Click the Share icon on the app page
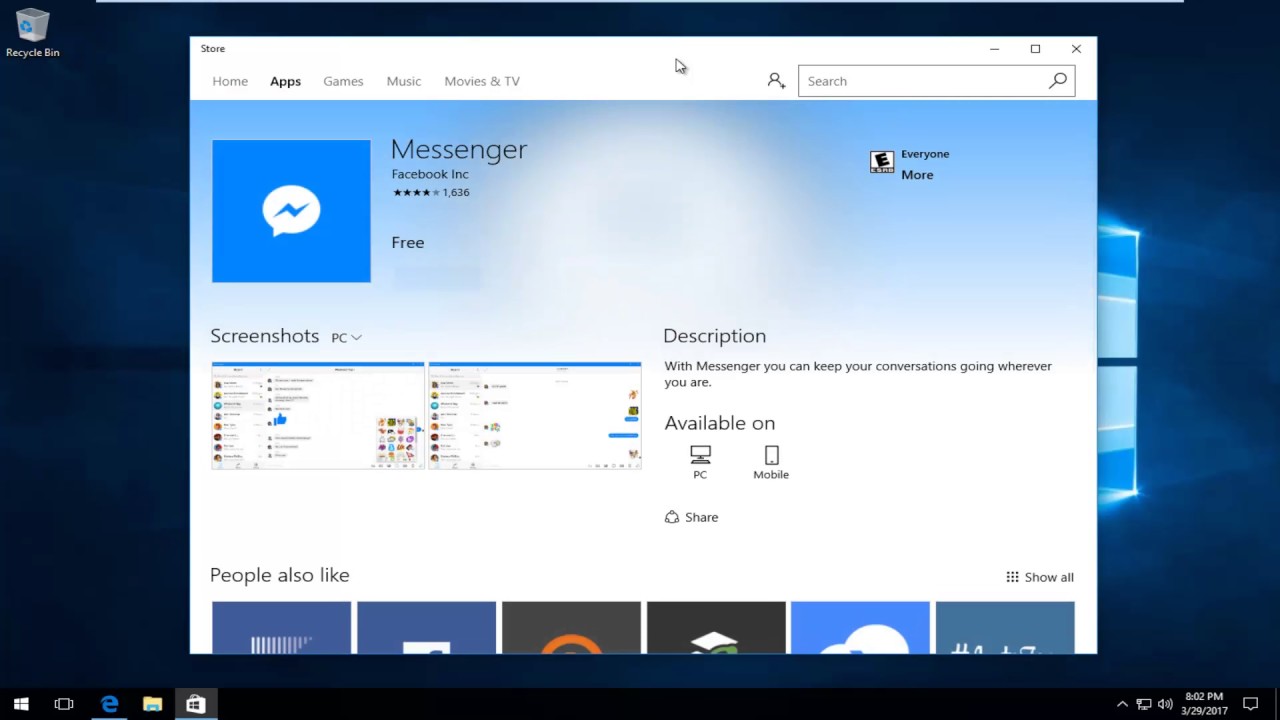The width and height of the screenshot is (1280, 720). tap(672, 516)
